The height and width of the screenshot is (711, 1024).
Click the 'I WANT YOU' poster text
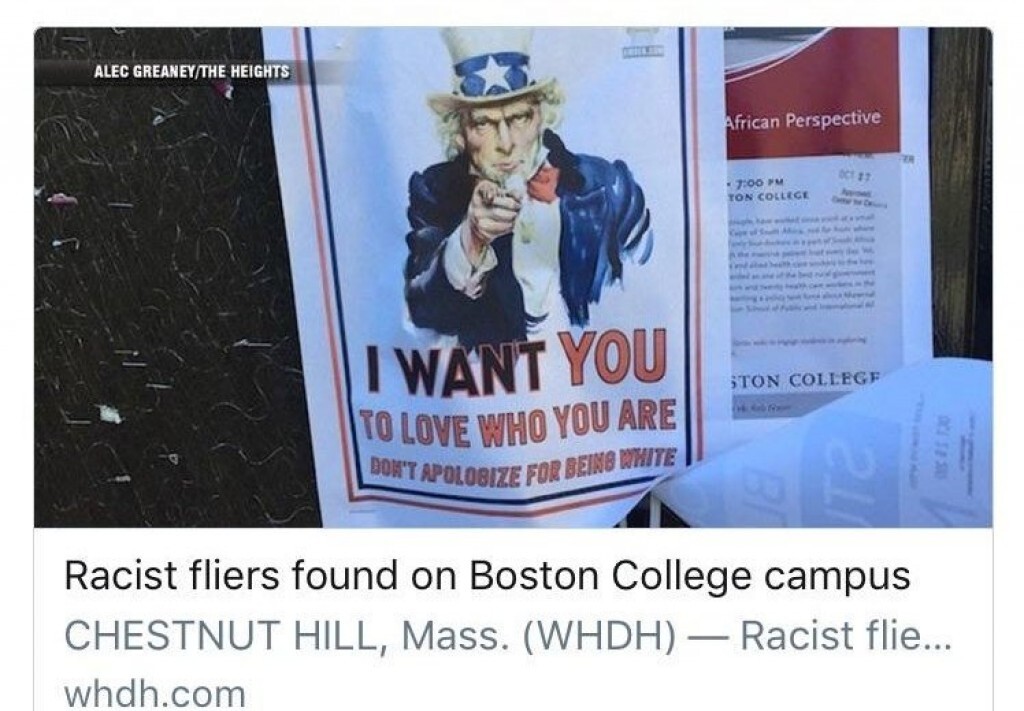pyautogui.click(x=516, y=363)
